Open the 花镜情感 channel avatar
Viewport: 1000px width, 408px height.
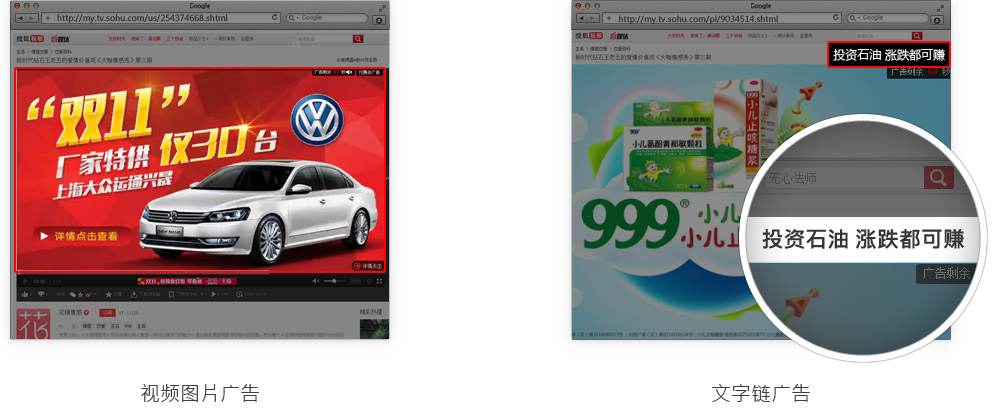[33, 324]
